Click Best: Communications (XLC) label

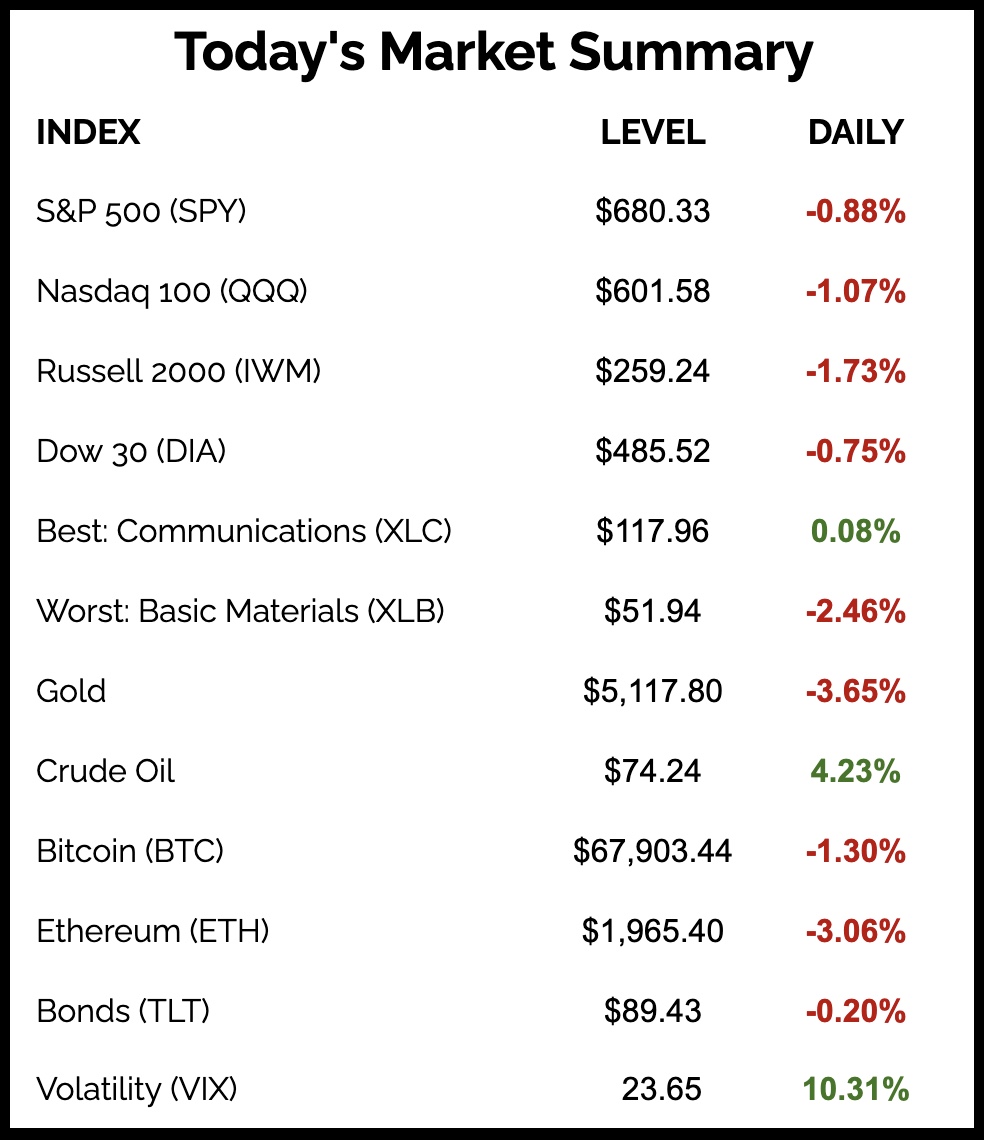244,531
